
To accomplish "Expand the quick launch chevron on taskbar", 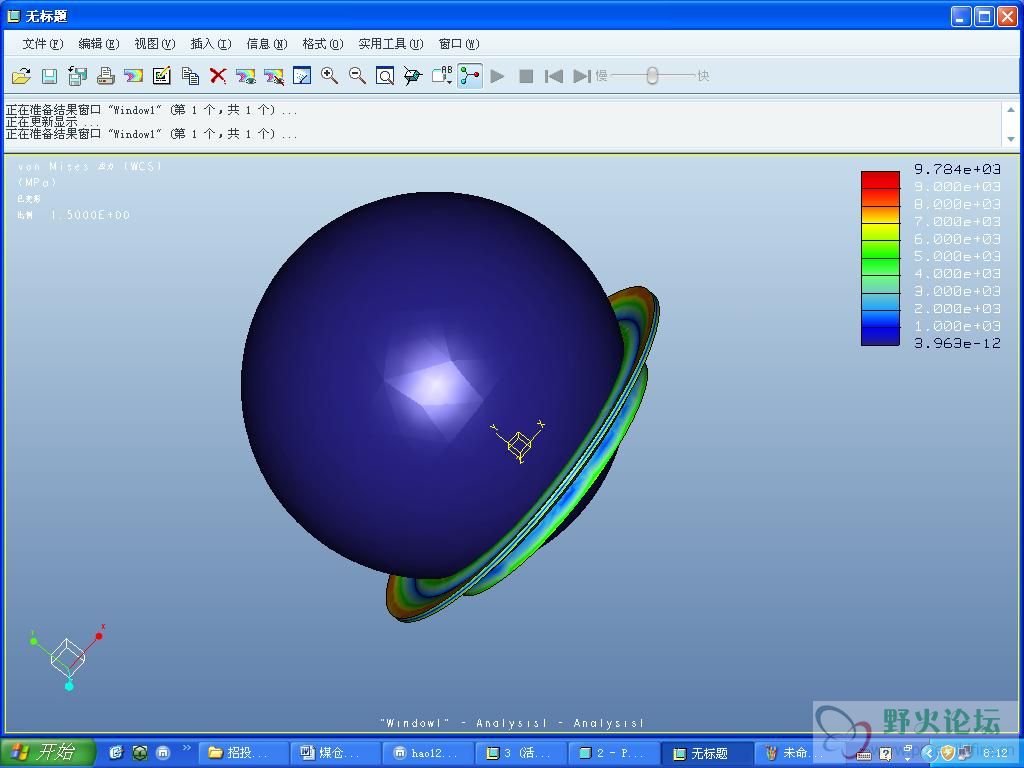I will tap(186, 748).
